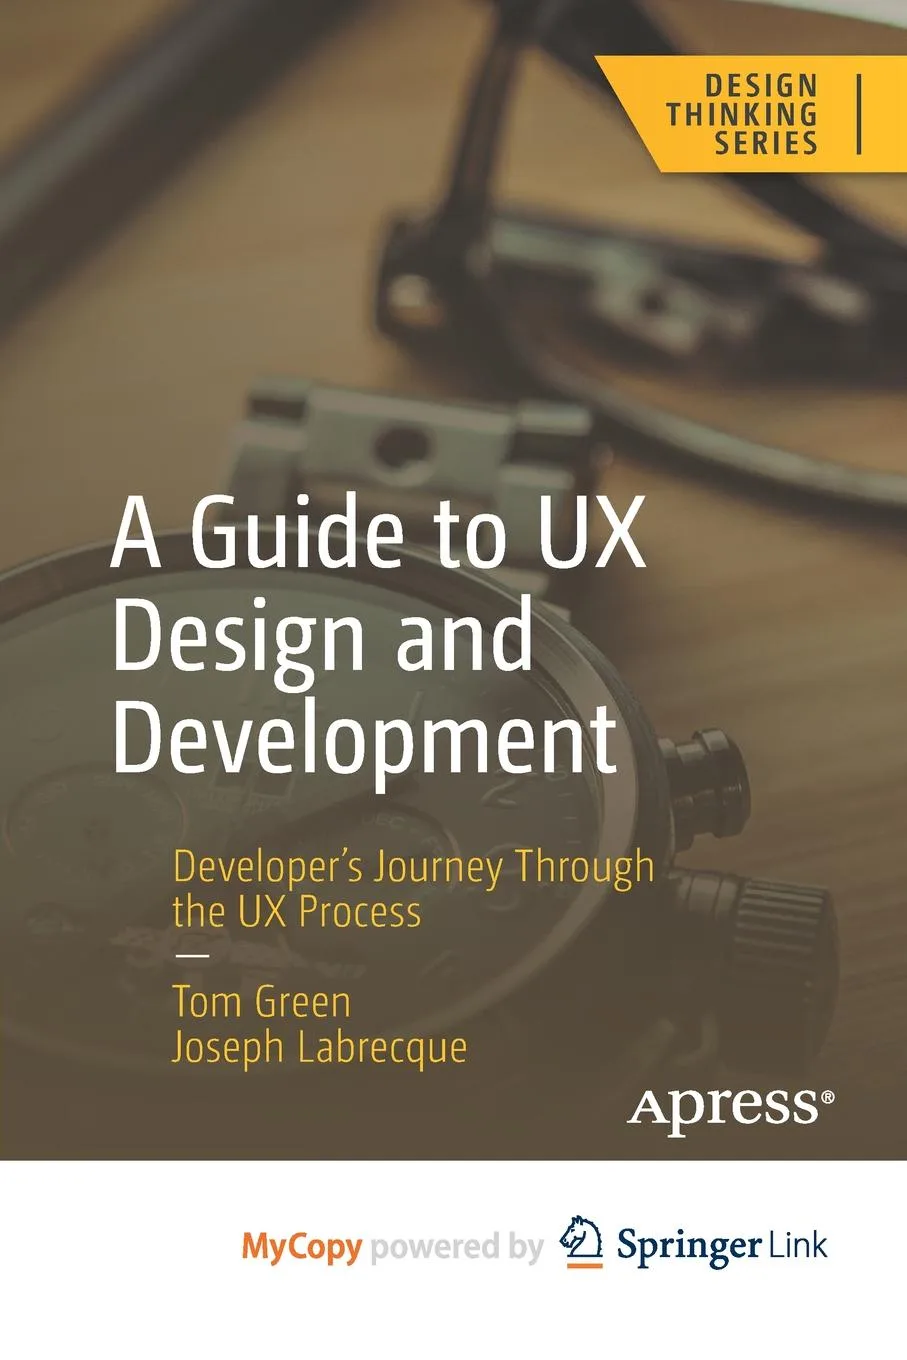Click the eyeglasses in the background photo
The height and width of the screenshot is (1360, 907).
[600, 280]
